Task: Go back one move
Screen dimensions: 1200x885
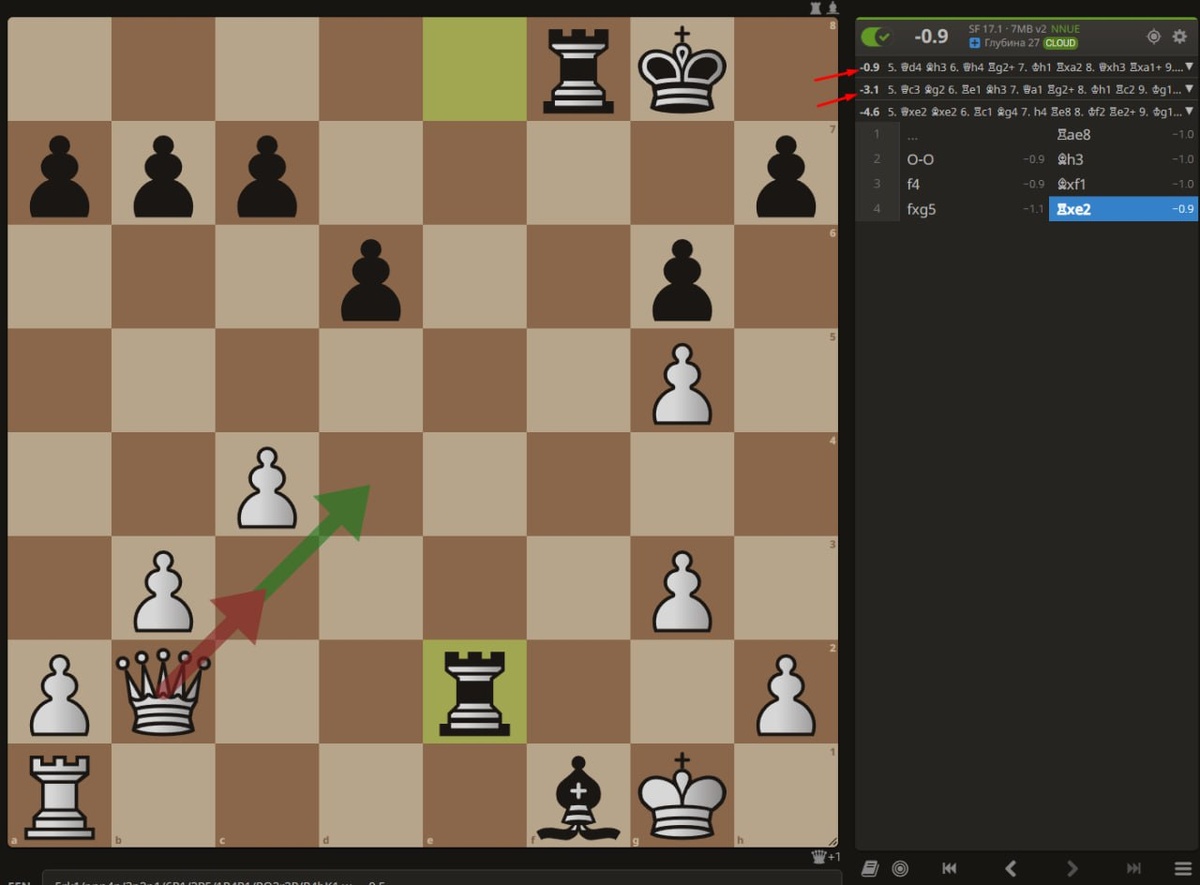Action: (1010, 869)
